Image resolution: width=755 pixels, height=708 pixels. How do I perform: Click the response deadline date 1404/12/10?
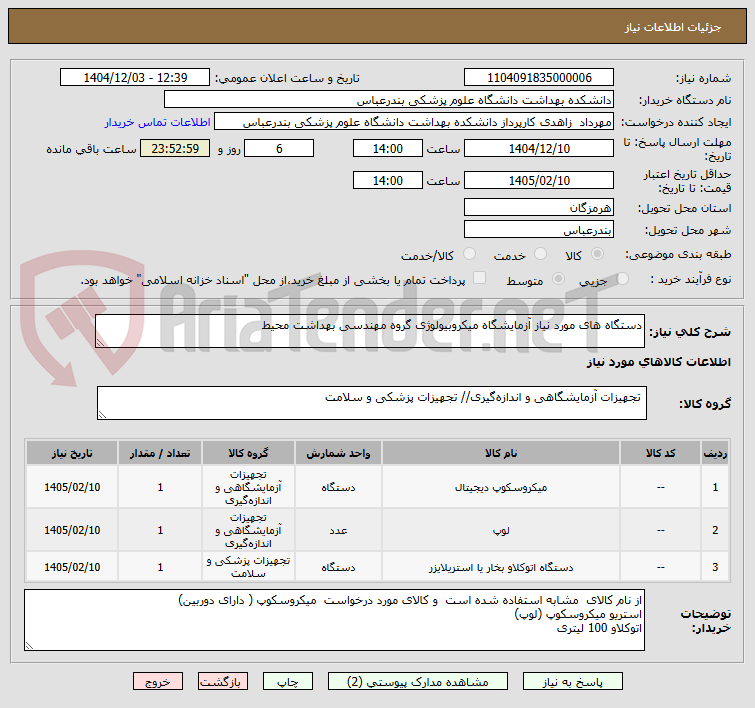[x=539, y=148]
